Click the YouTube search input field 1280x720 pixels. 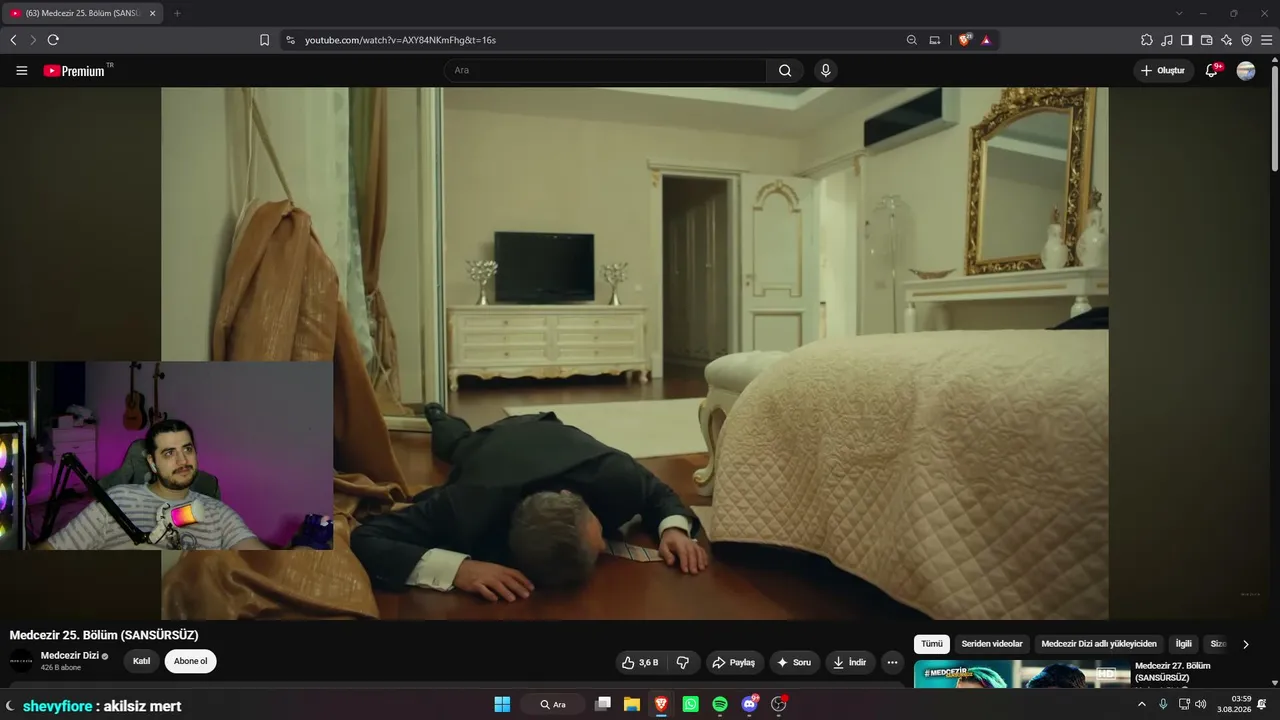[605, 71]
